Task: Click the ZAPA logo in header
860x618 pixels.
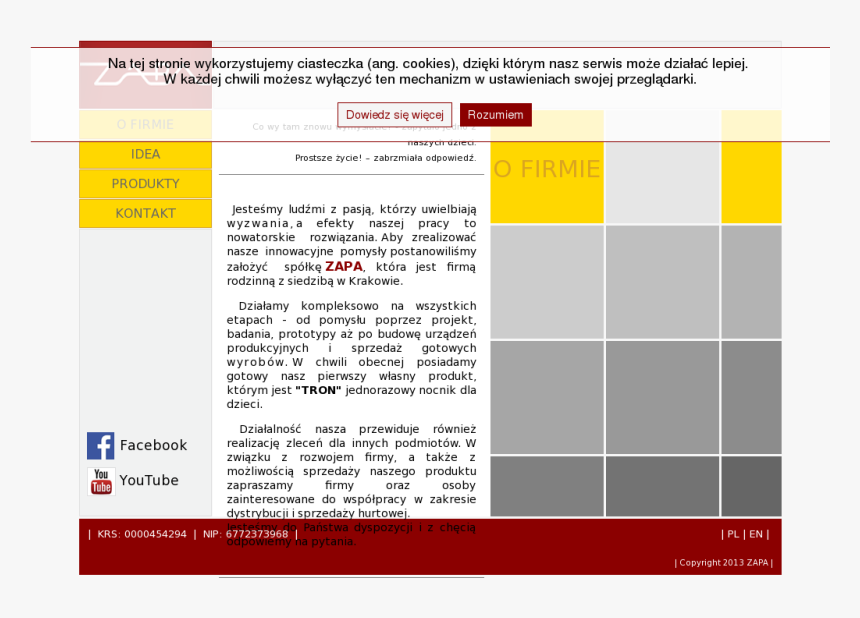Action: 145,75
